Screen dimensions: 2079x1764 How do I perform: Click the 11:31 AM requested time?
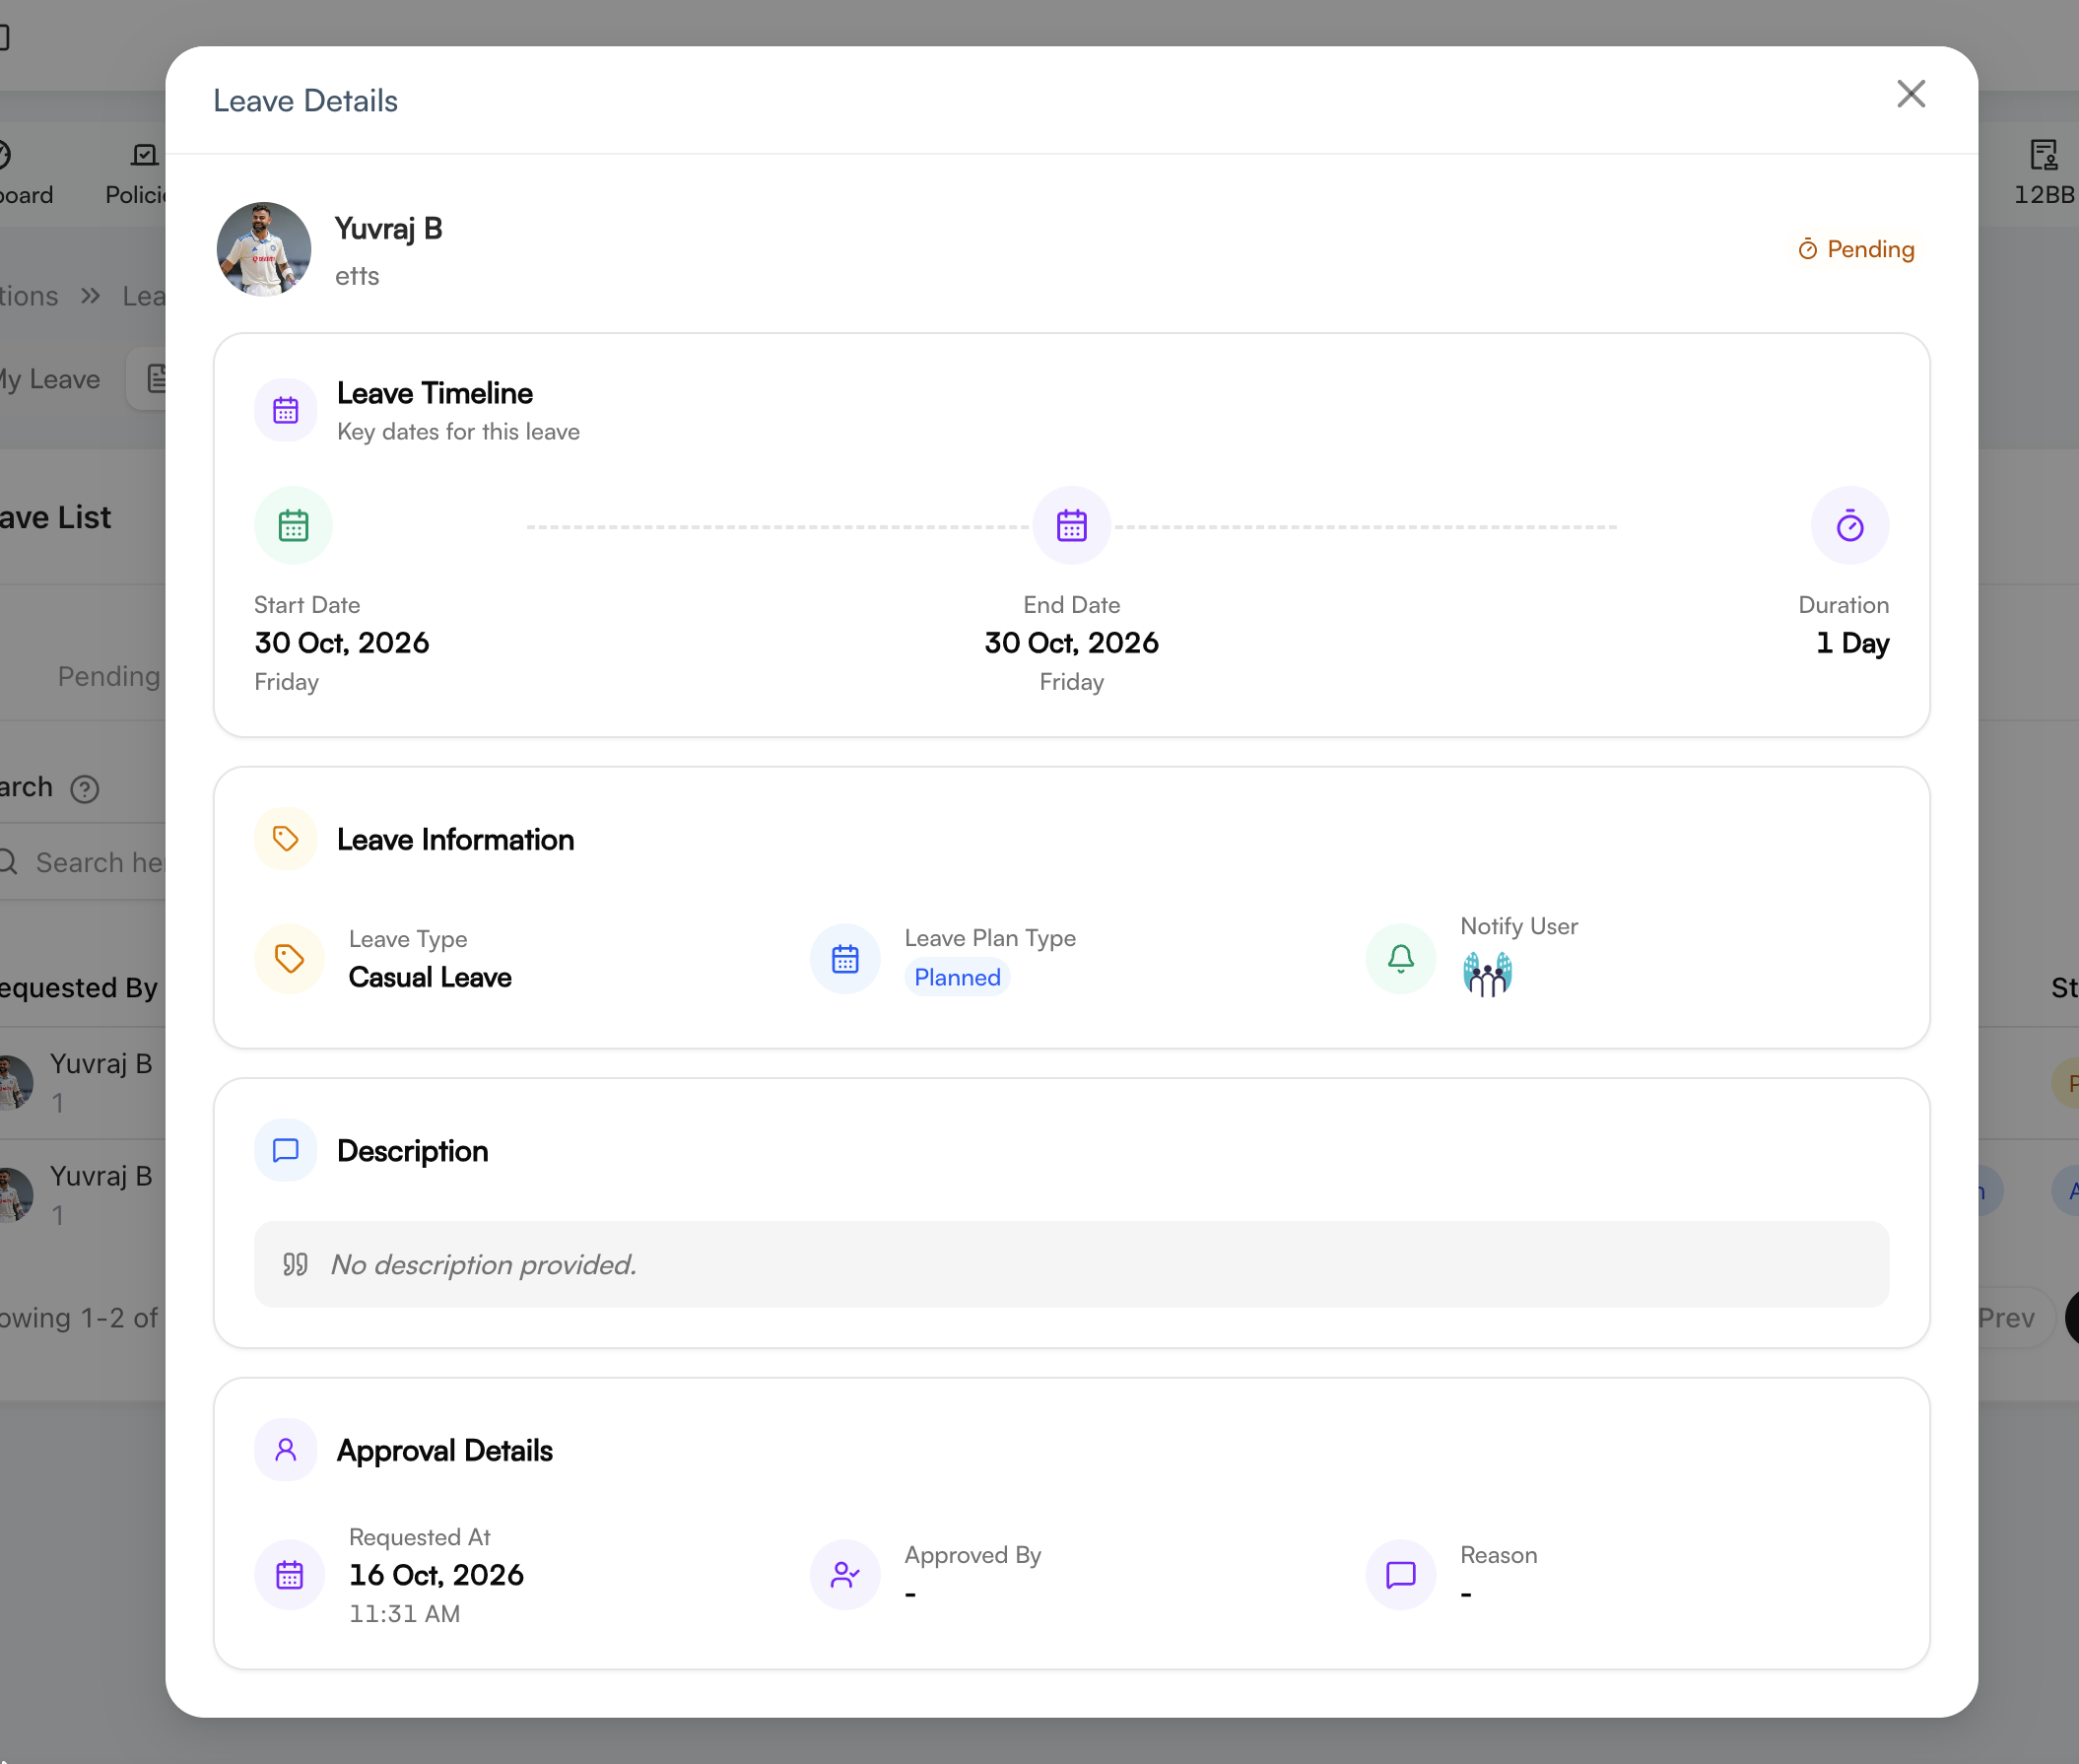[404, 1614]
